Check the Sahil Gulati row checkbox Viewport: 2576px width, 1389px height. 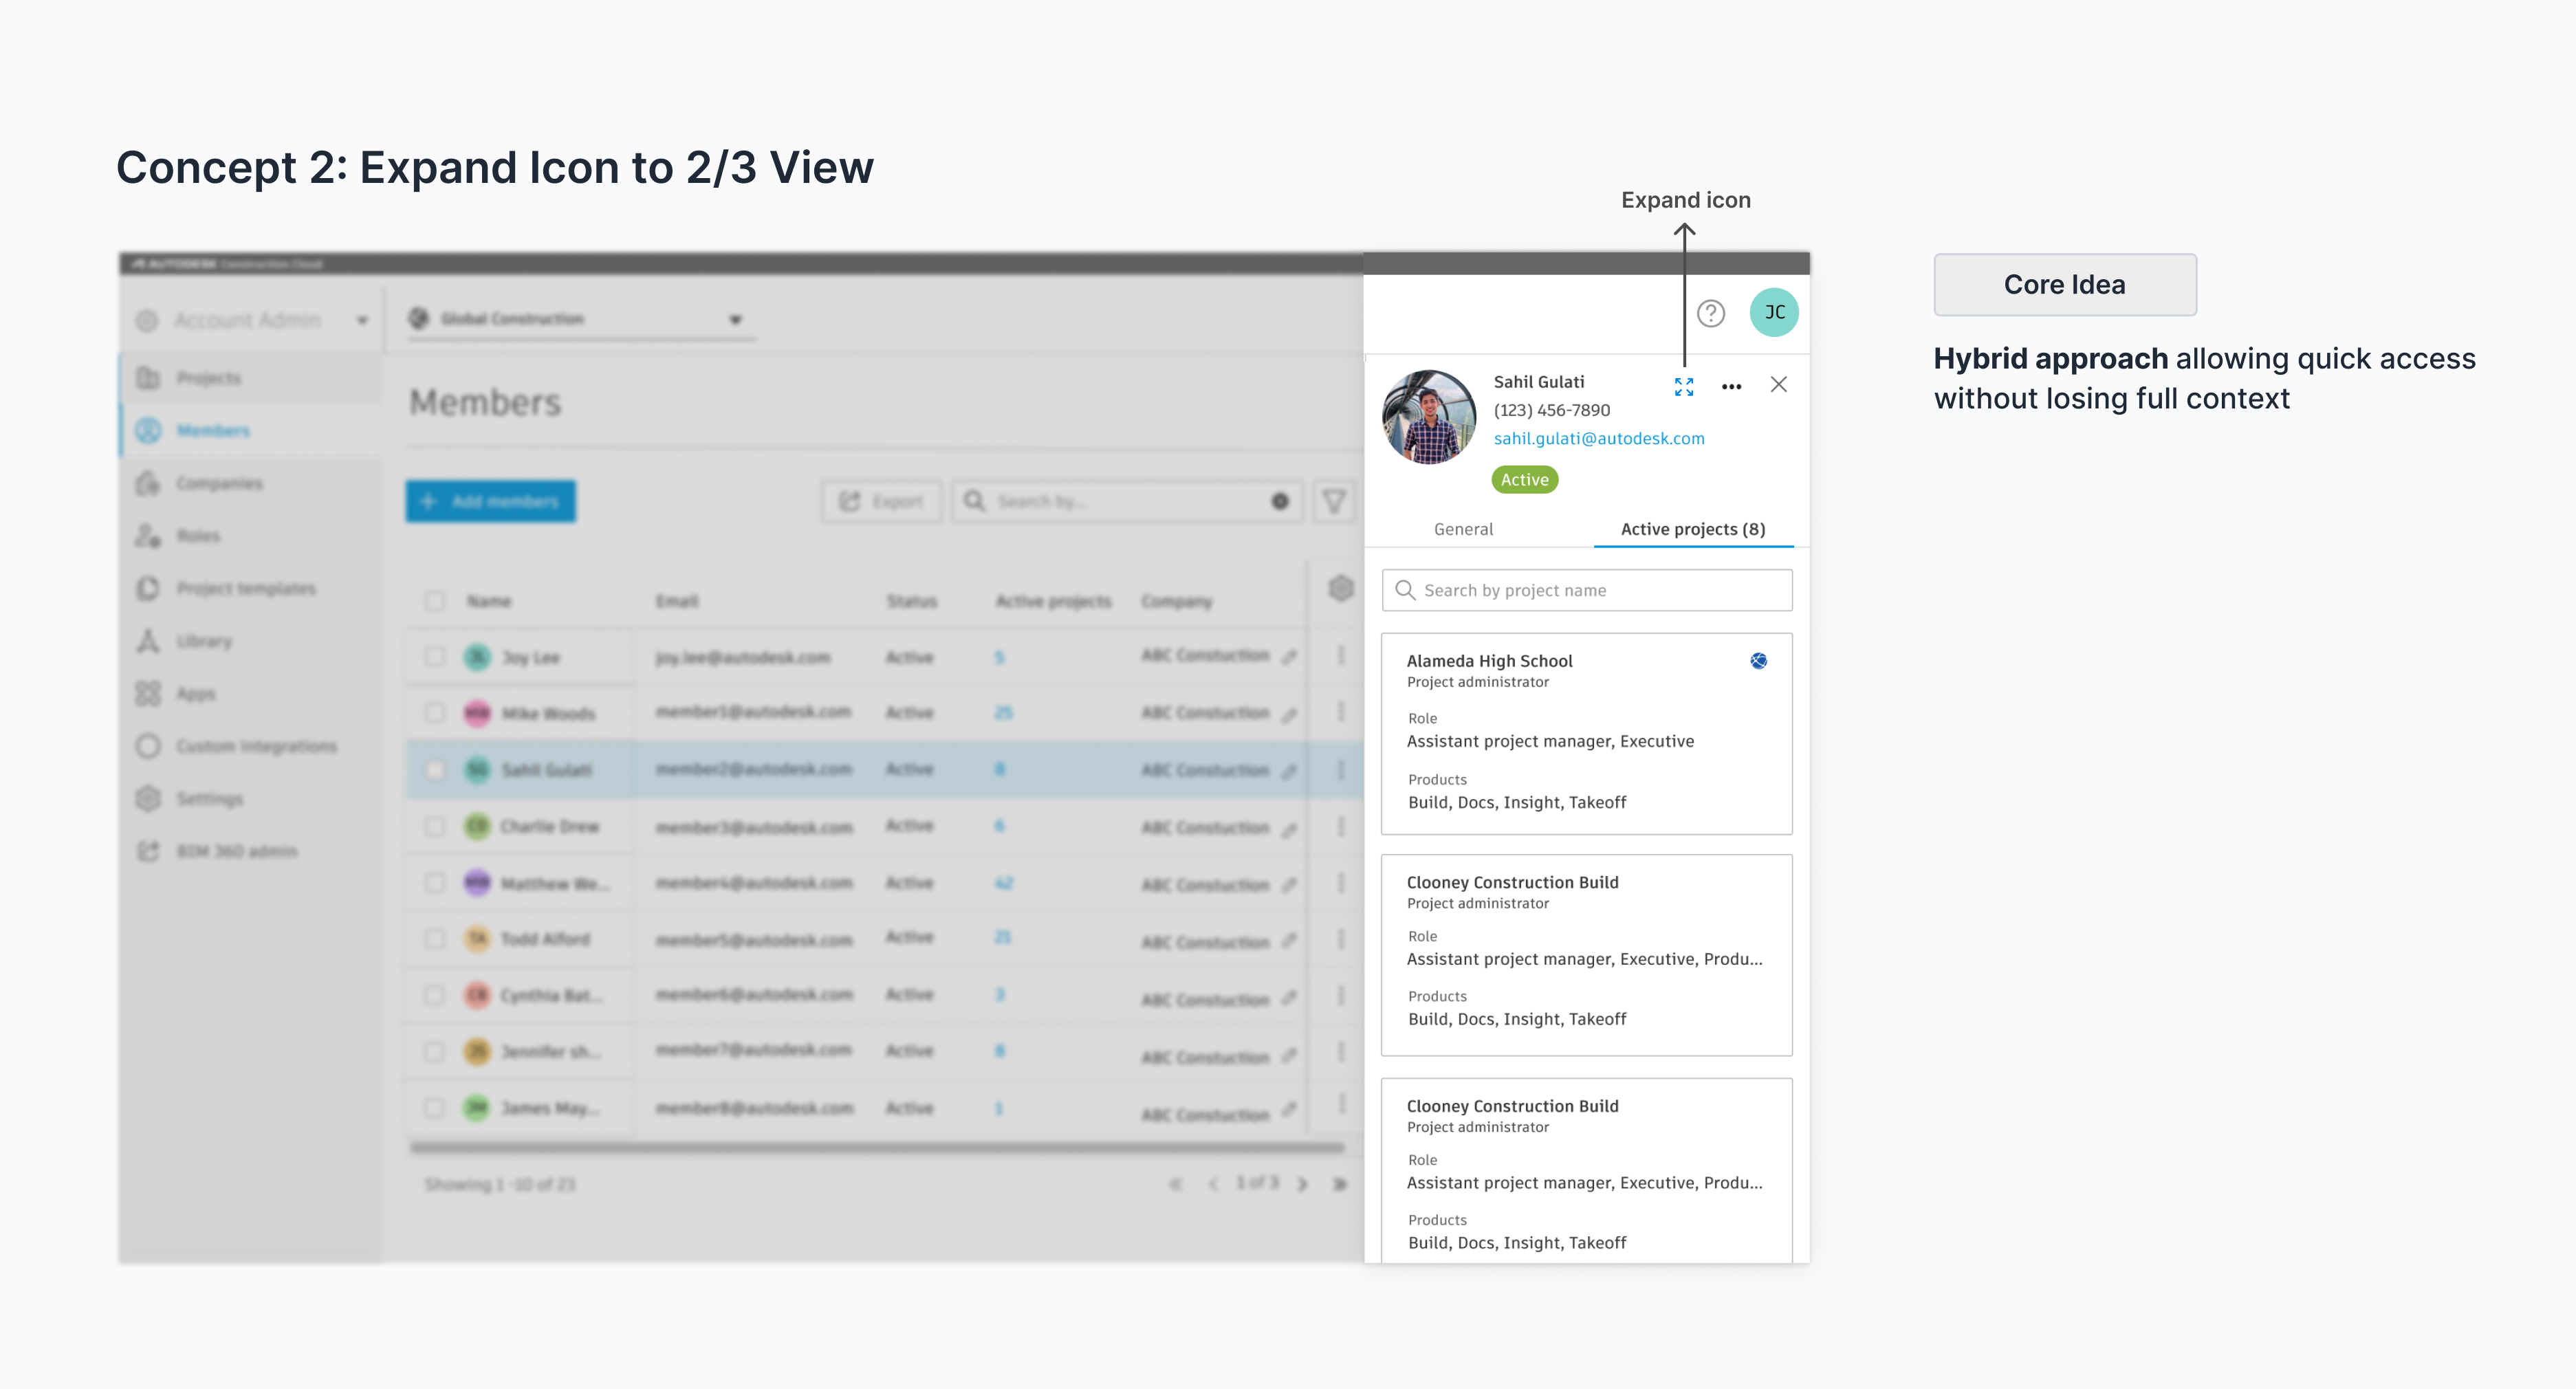click(434, 769)
